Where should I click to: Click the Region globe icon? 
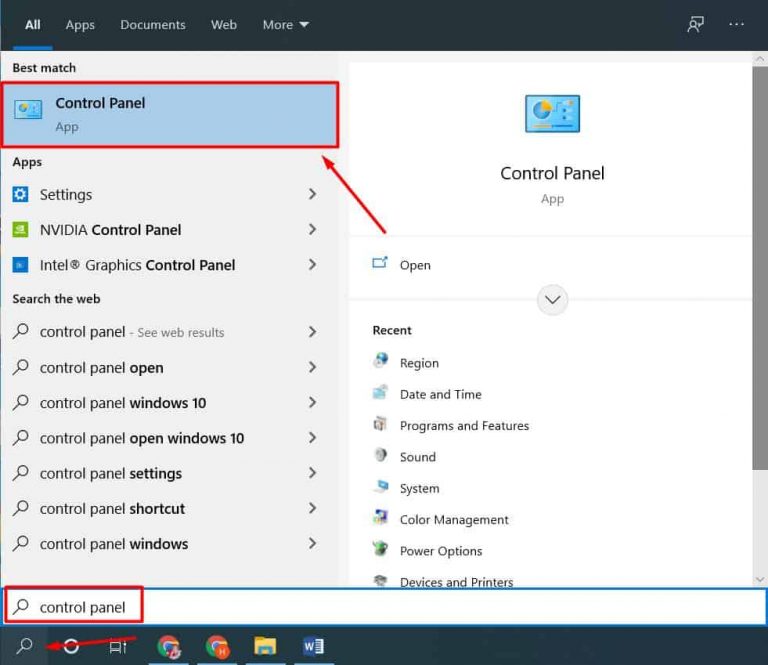pos(381,361)
